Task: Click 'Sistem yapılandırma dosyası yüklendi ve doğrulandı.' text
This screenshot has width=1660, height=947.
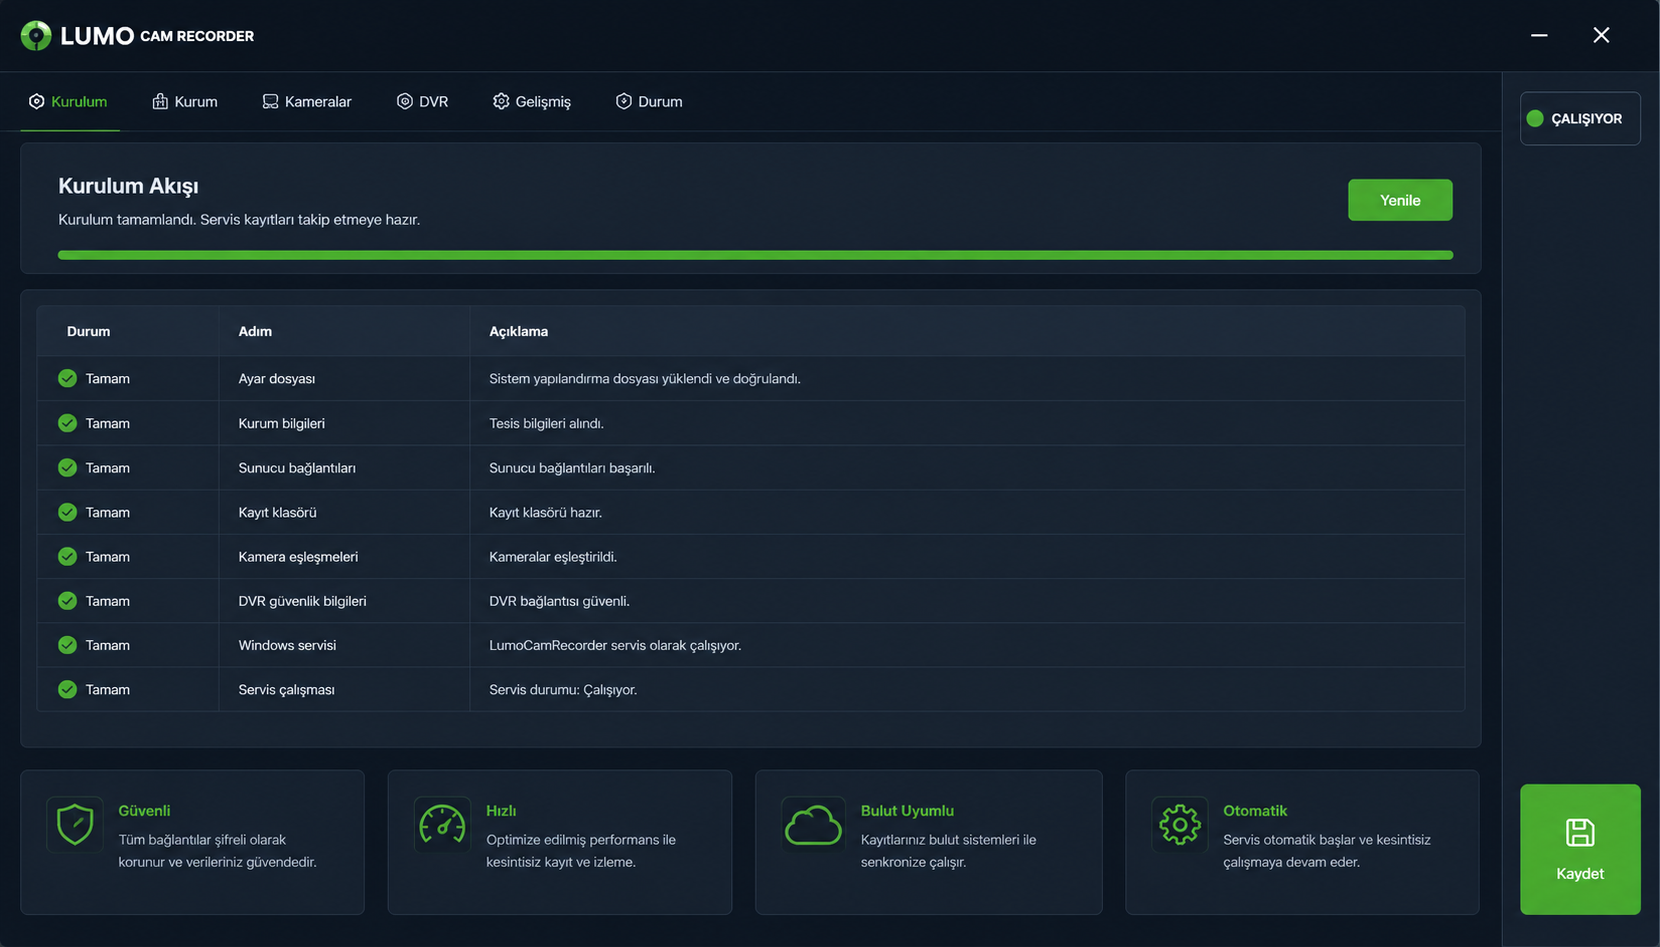Action: 645,378
